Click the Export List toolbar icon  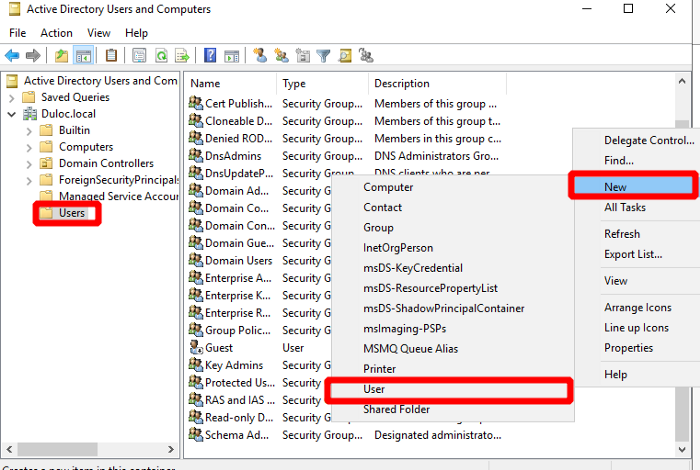pyautogui.click(x=182, y=56)
